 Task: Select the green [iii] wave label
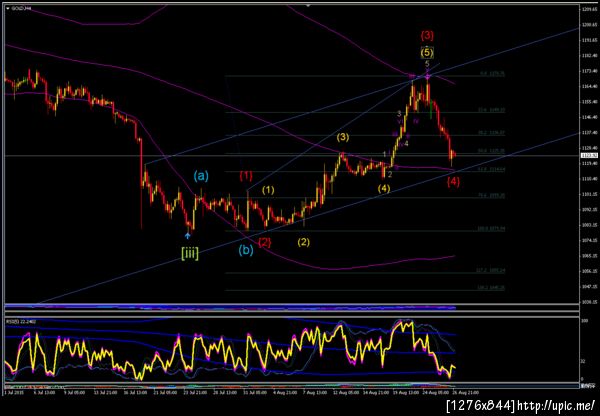click(x=189, y=254)
